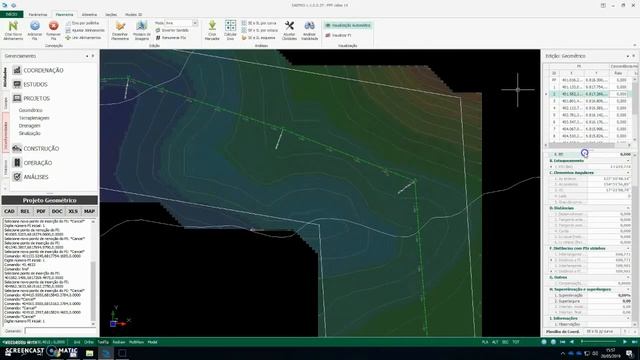
Task: Click the Adicionar PIs icon
Action: point(35,27)
